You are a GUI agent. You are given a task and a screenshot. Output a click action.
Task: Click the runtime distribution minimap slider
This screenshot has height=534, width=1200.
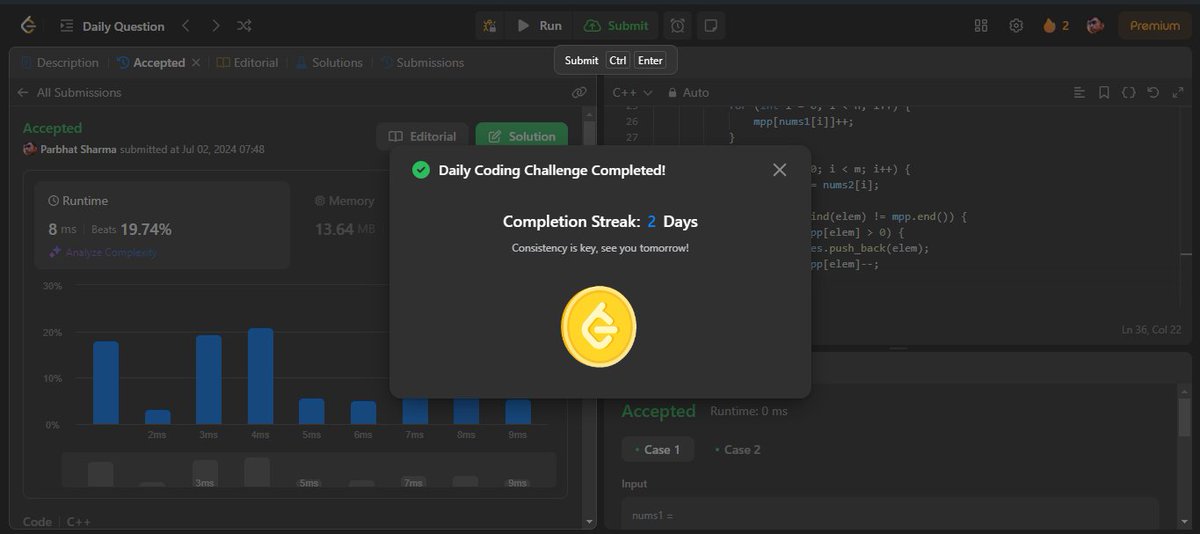(x=309, y=470)
